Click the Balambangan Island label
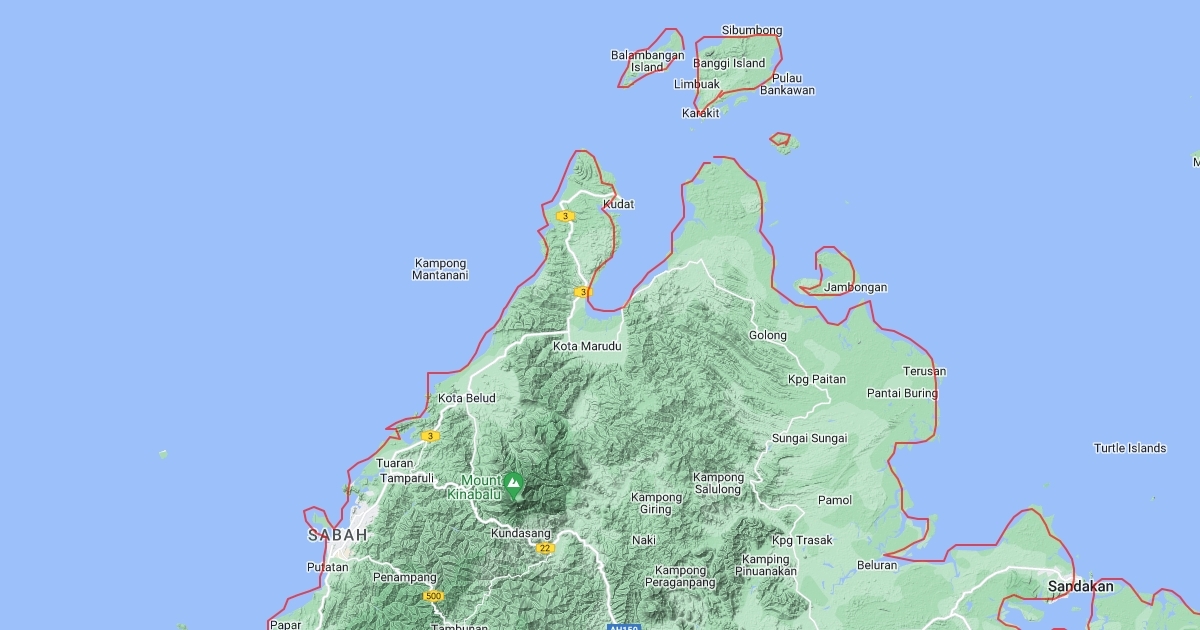This screenshot has width=1200, height=630. [x=647, y=61]
